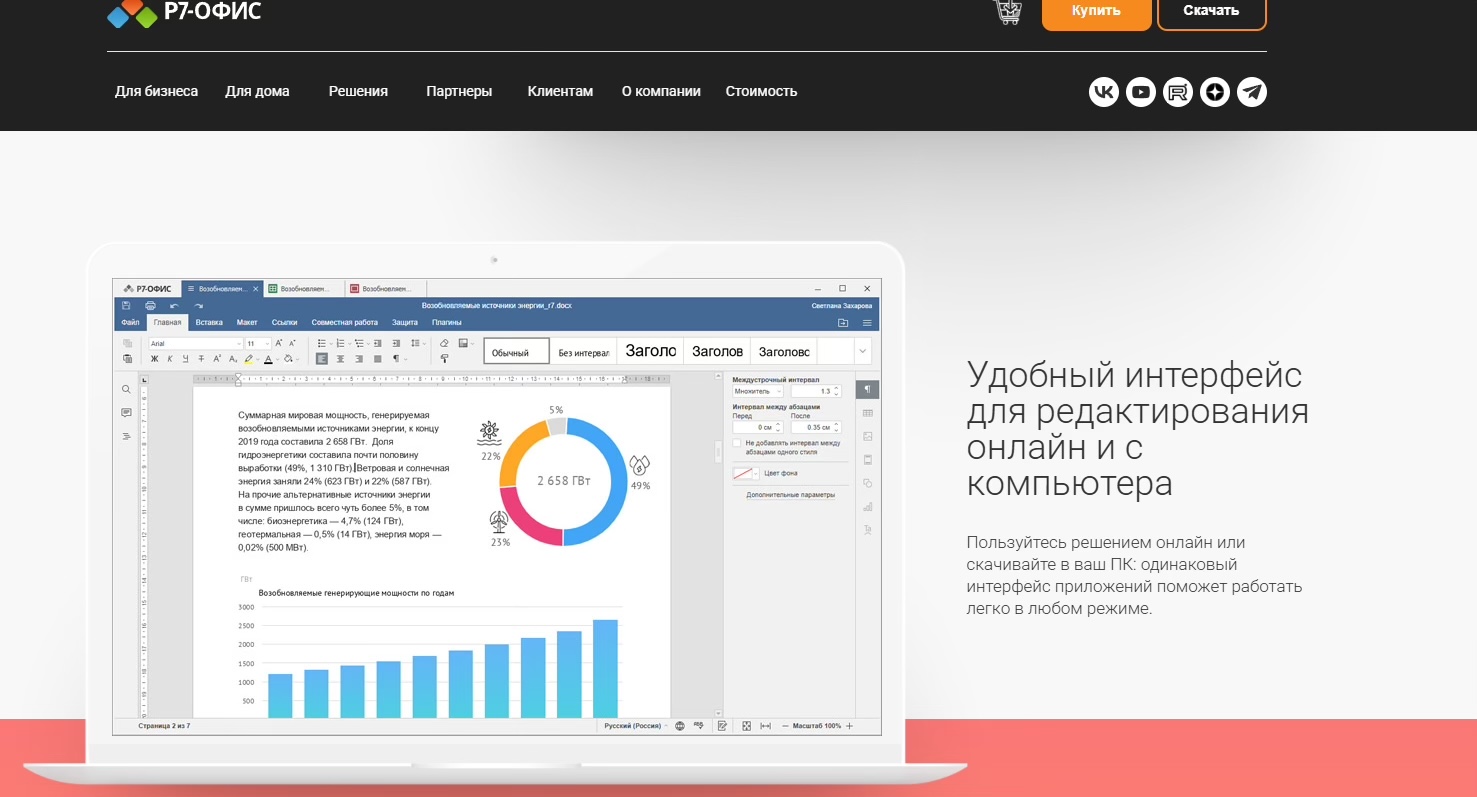Click the После spacing field 0.35 см
Viewport: 1477px width, 797px height.
point(816,428)
